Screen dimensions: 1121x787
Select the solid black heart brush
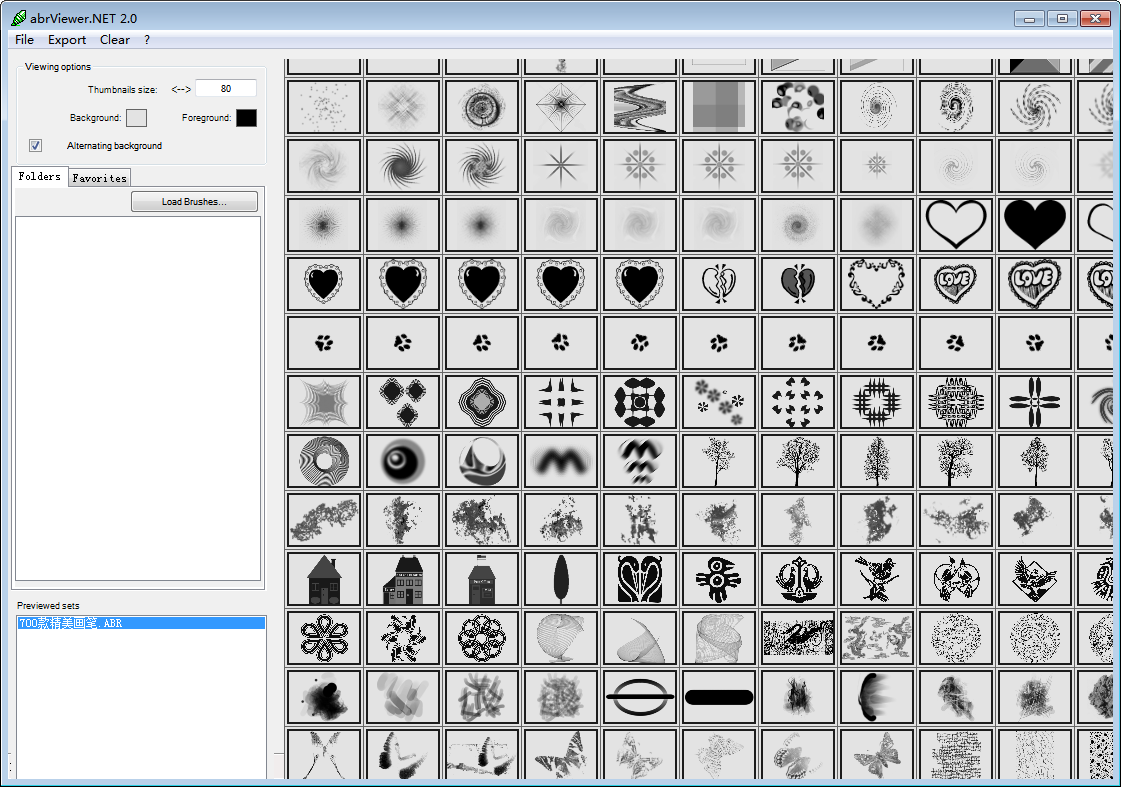(x=1034, y=224)
